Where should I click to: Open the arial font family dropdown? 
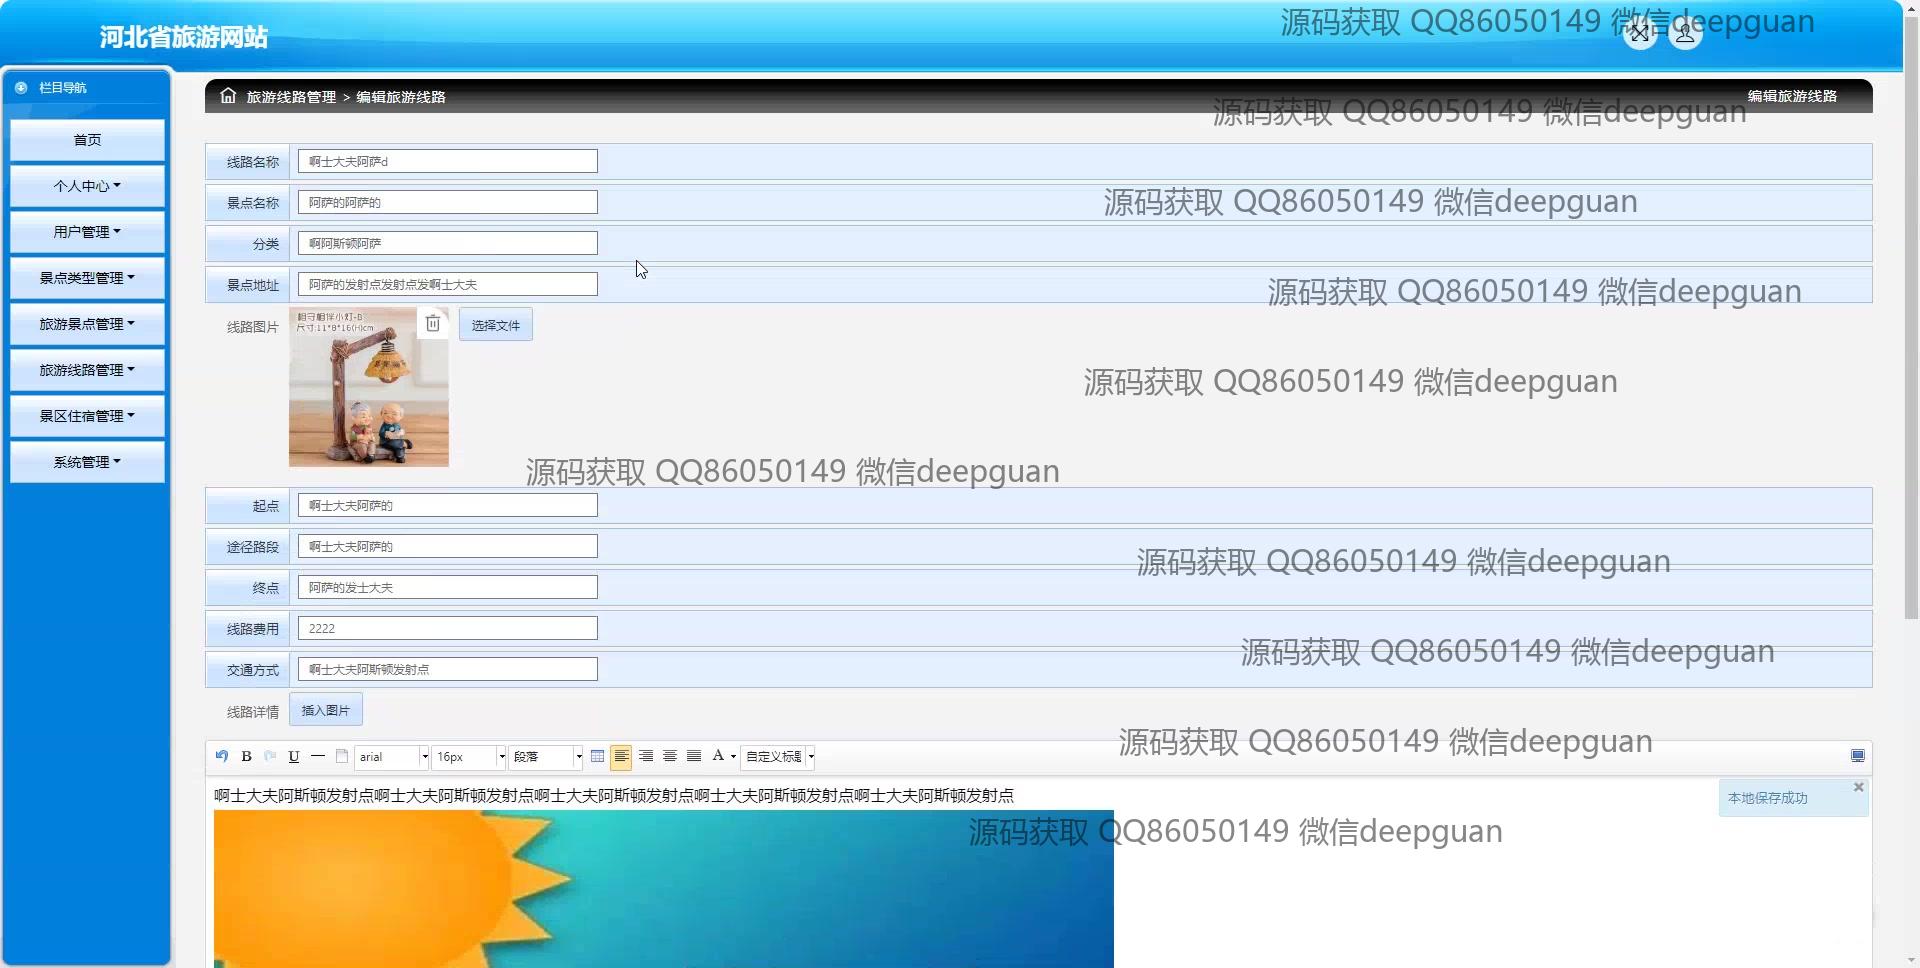point(392,757)
